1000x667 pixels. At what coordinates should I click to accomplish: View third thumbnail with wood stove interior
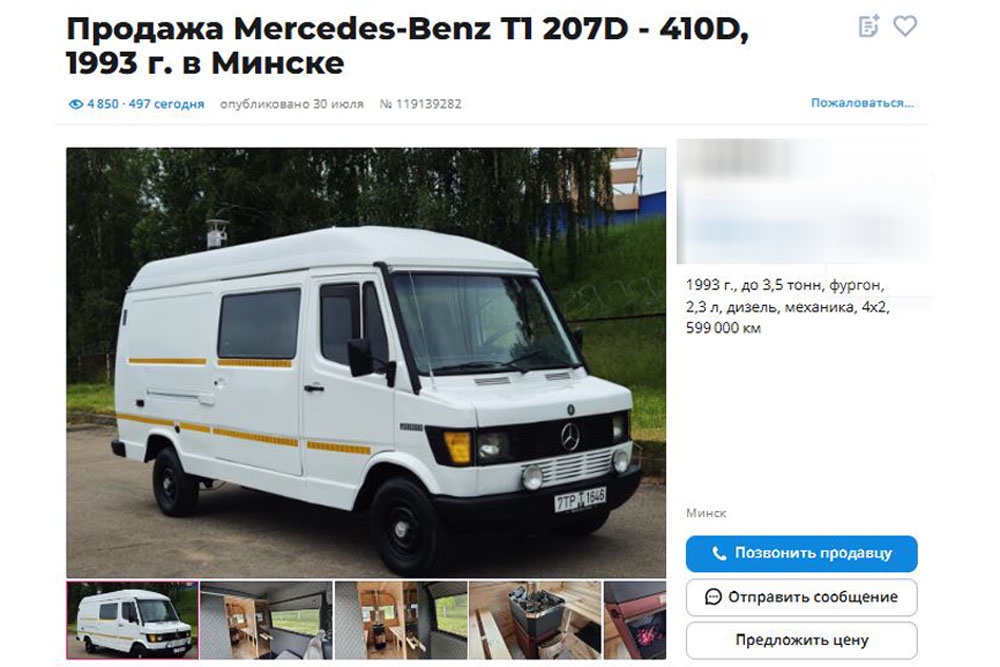tap(401, 620)
